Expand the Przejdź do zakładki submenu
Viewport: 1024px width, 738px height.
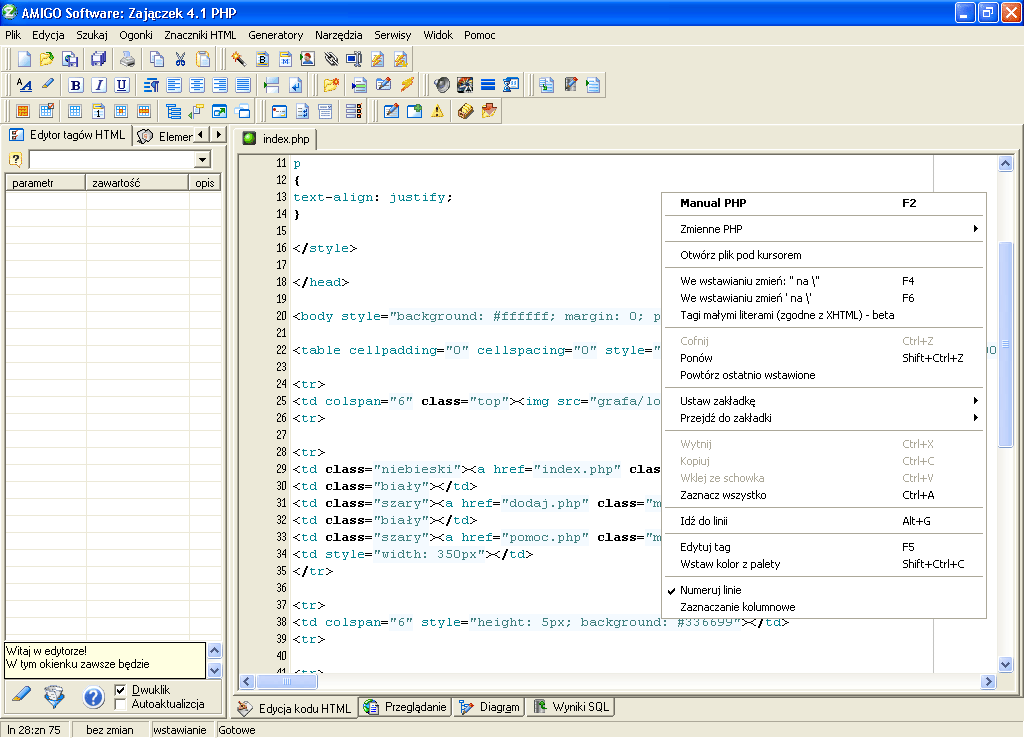(824, 417)
